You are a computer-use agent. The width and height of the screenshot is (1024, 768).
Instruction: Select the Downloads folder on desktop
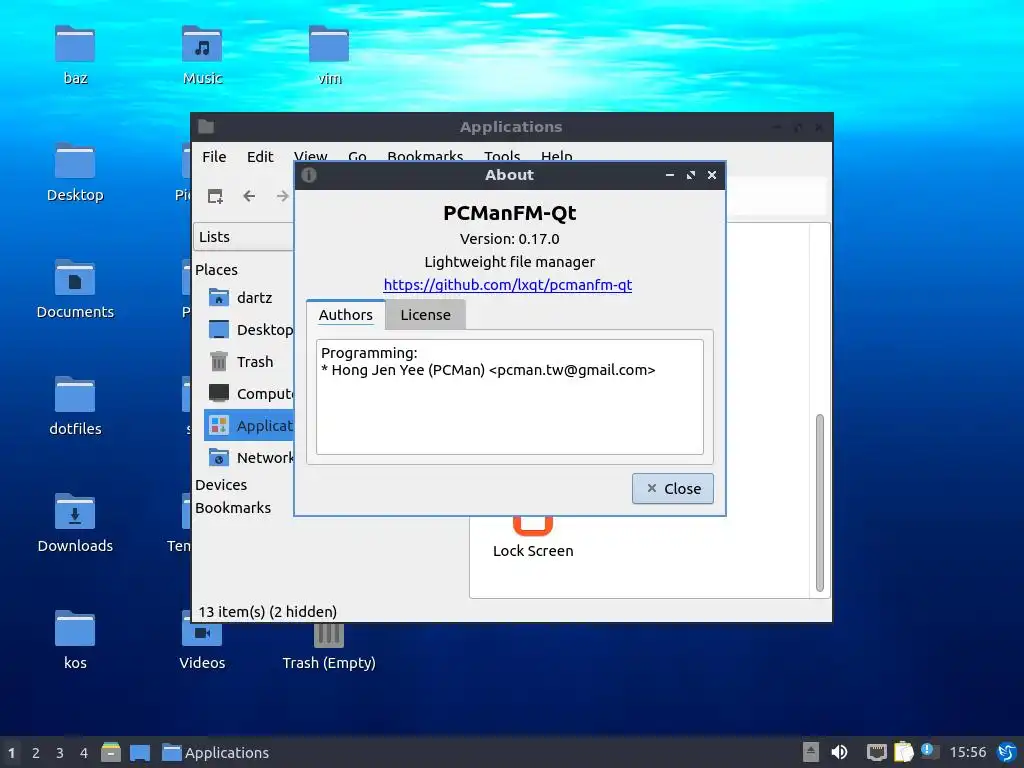click(75, 523)
